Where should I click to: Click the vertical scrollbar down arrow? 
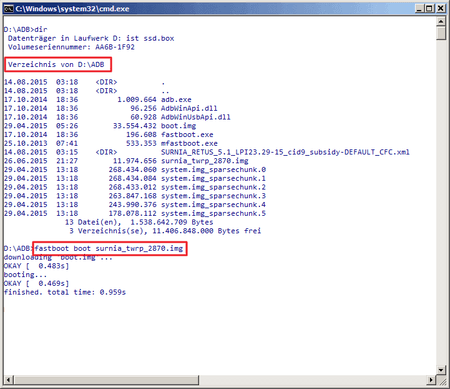point(441,370)
